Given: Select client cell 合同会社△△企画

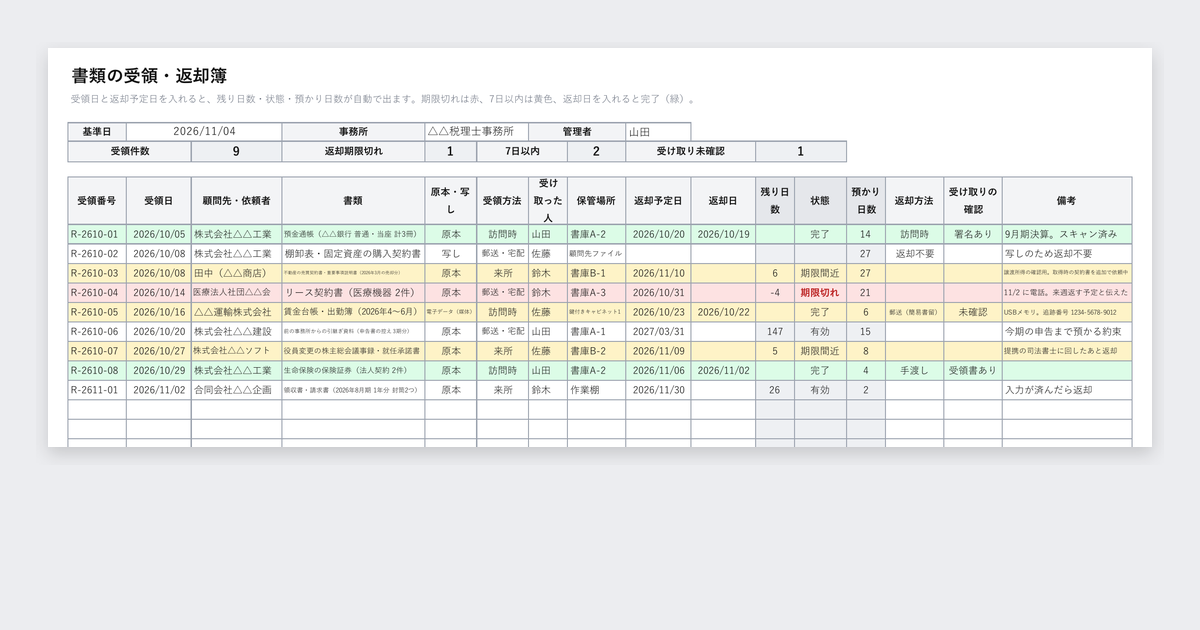Looking at the screenshot, I should [x=236, y=390].
